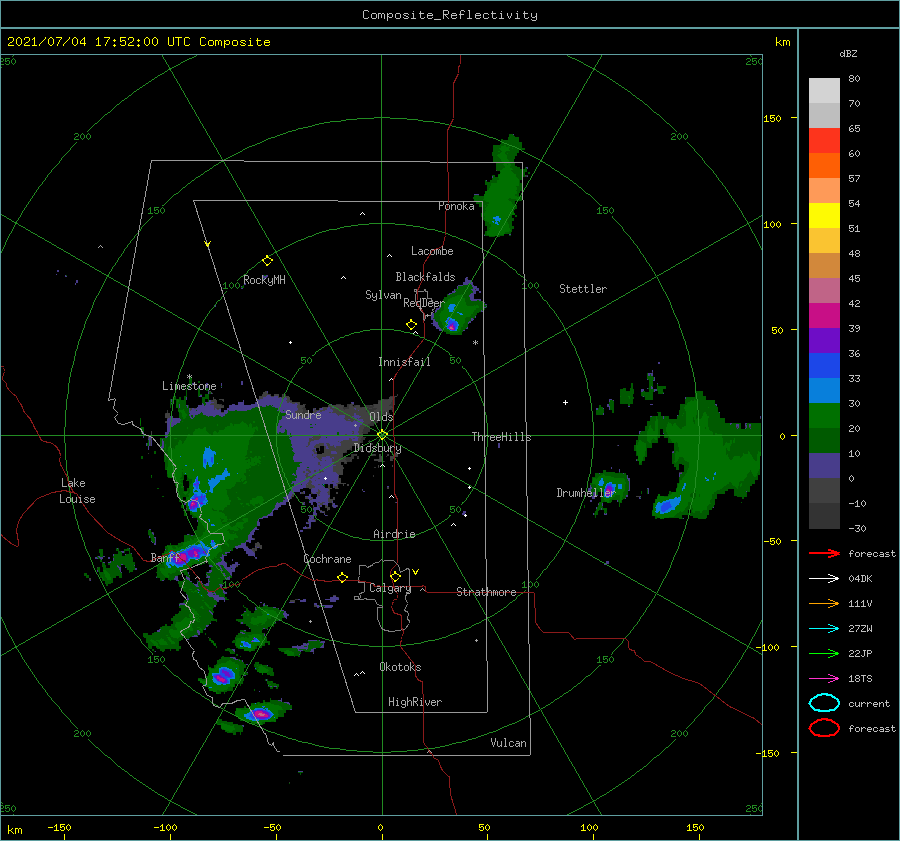Click the magenta 18TS arrow legend icon
This screenshot has width=900, height=841.
click(x=824, y=679)
